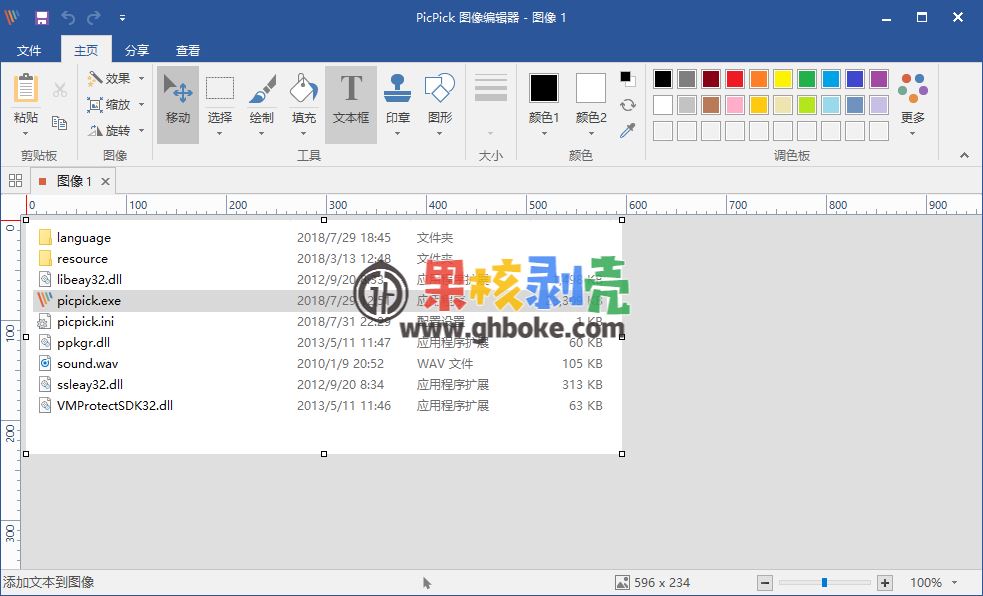Choose the purple palette swatch
Viewport: 983px width, 596px height.
click(879, 79)
